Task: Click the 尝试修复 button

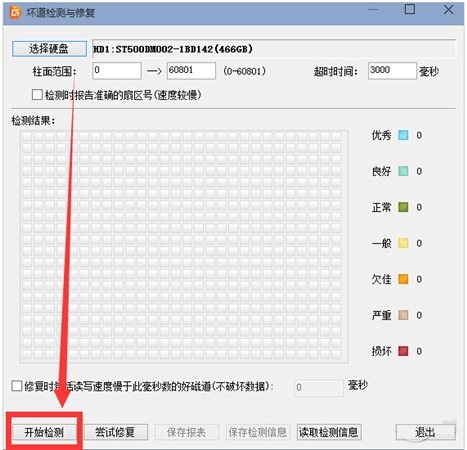Action: click(115, 432)
